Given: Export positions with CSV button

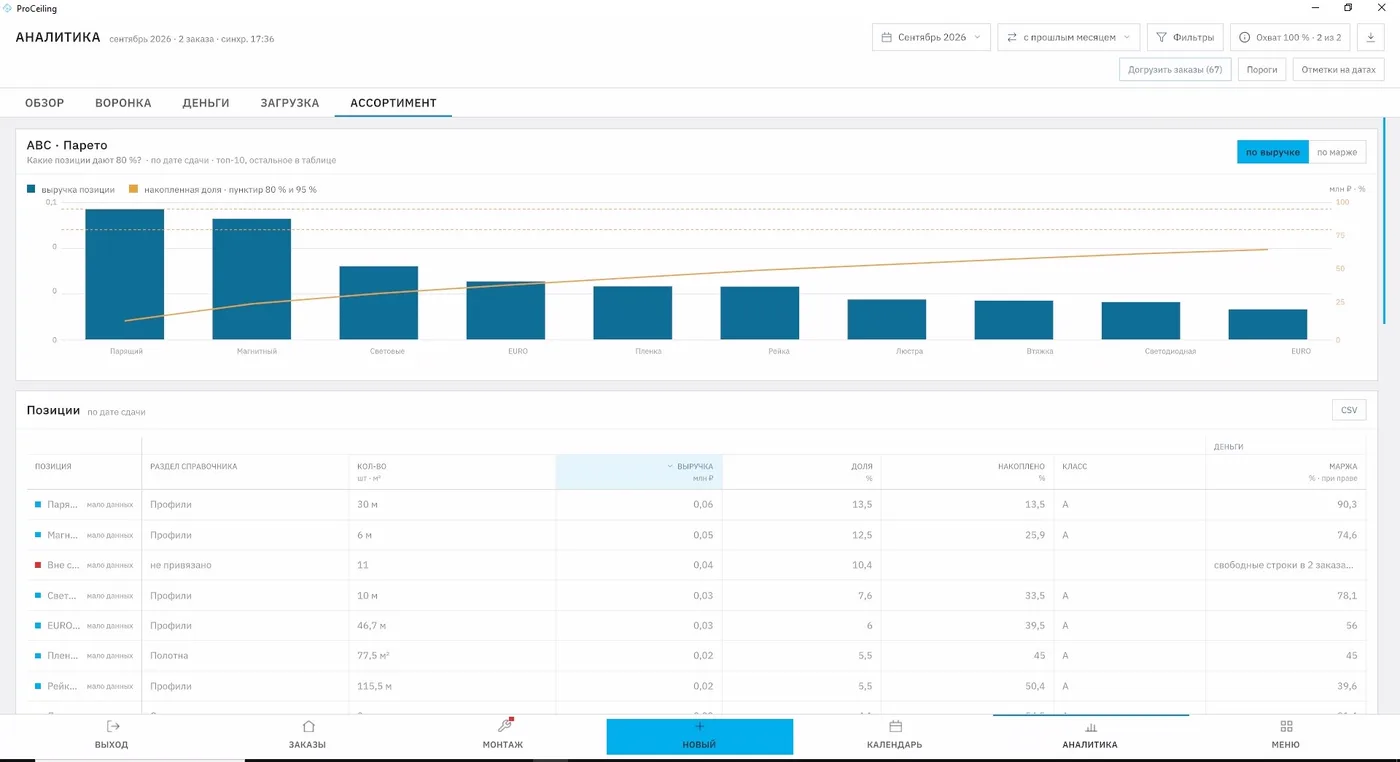Looking at the screenshot, I should pyautogui.click(x=1348, y=410).
